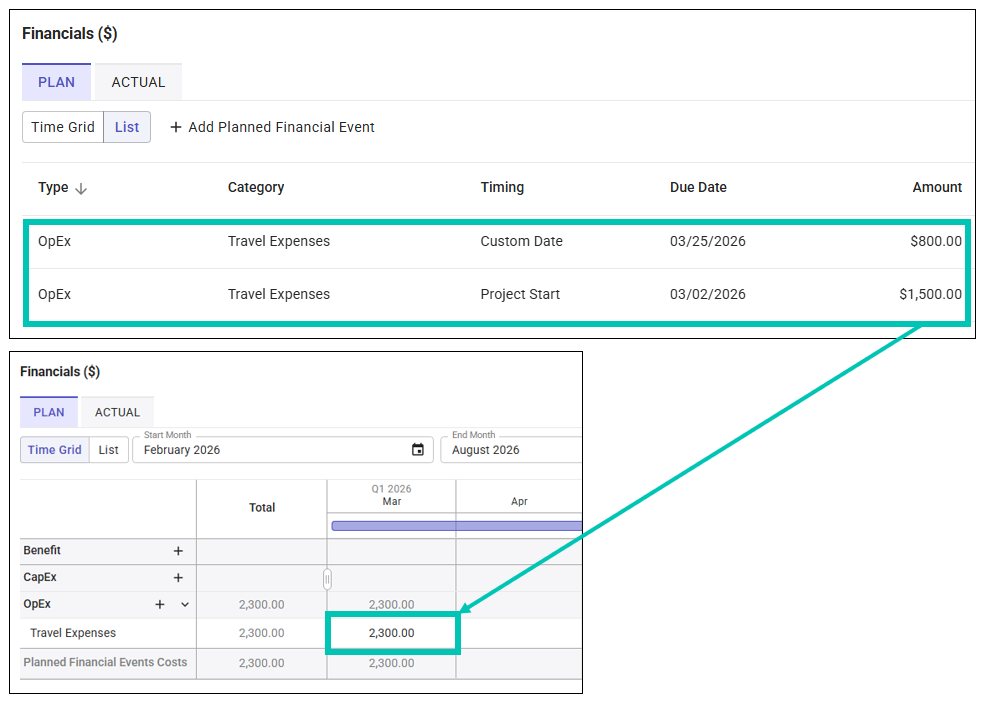This screenshot has width=984, height=703.
Task: Click the Start Month field showing February 2026
Action: pyautogui.click(x=270, y=450)
